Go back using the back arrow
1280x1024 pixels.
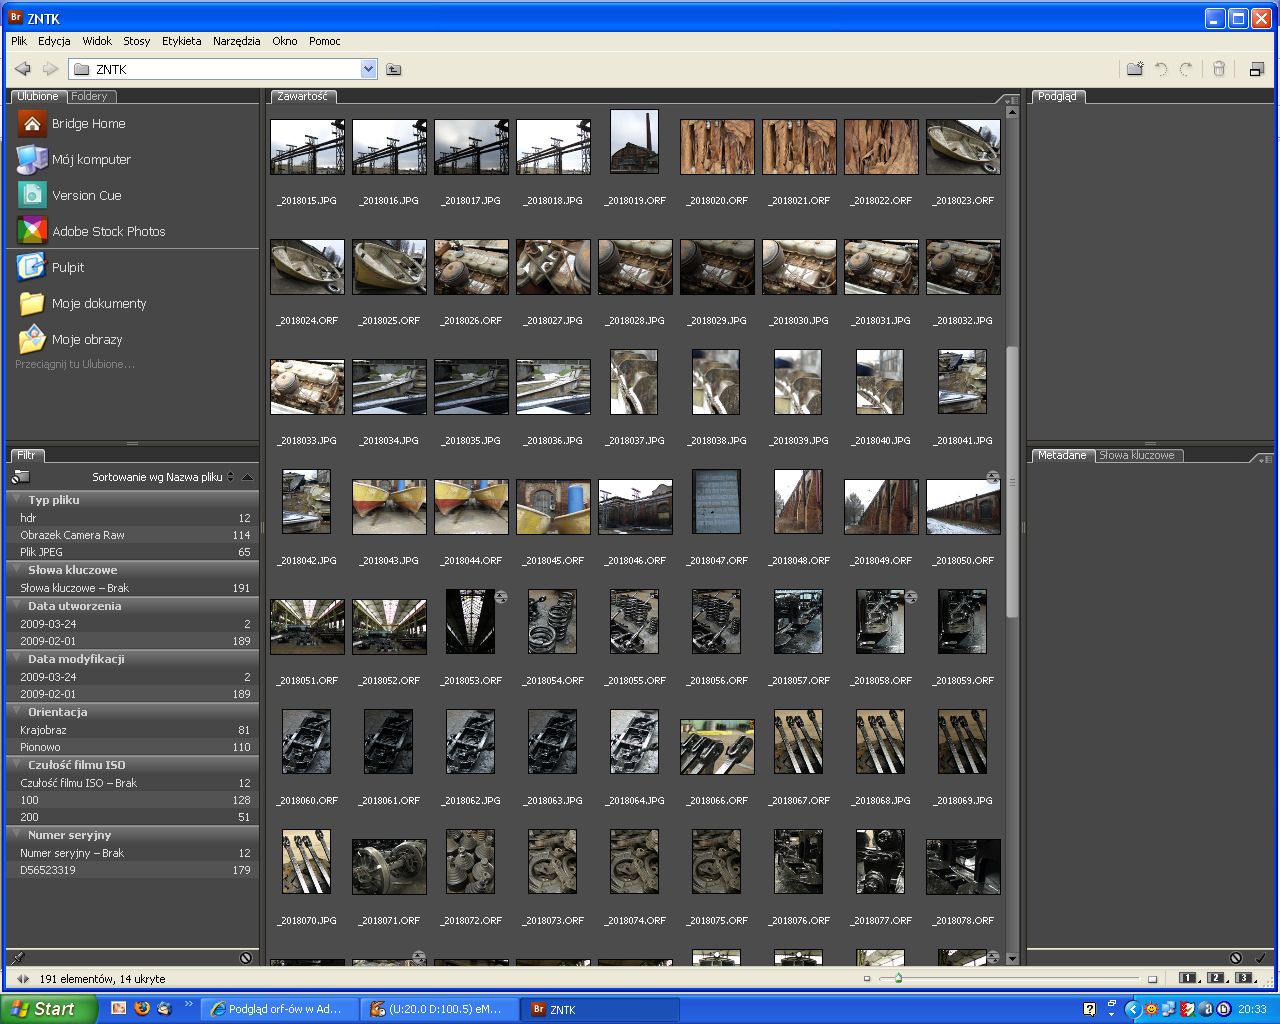pos(22,69)
